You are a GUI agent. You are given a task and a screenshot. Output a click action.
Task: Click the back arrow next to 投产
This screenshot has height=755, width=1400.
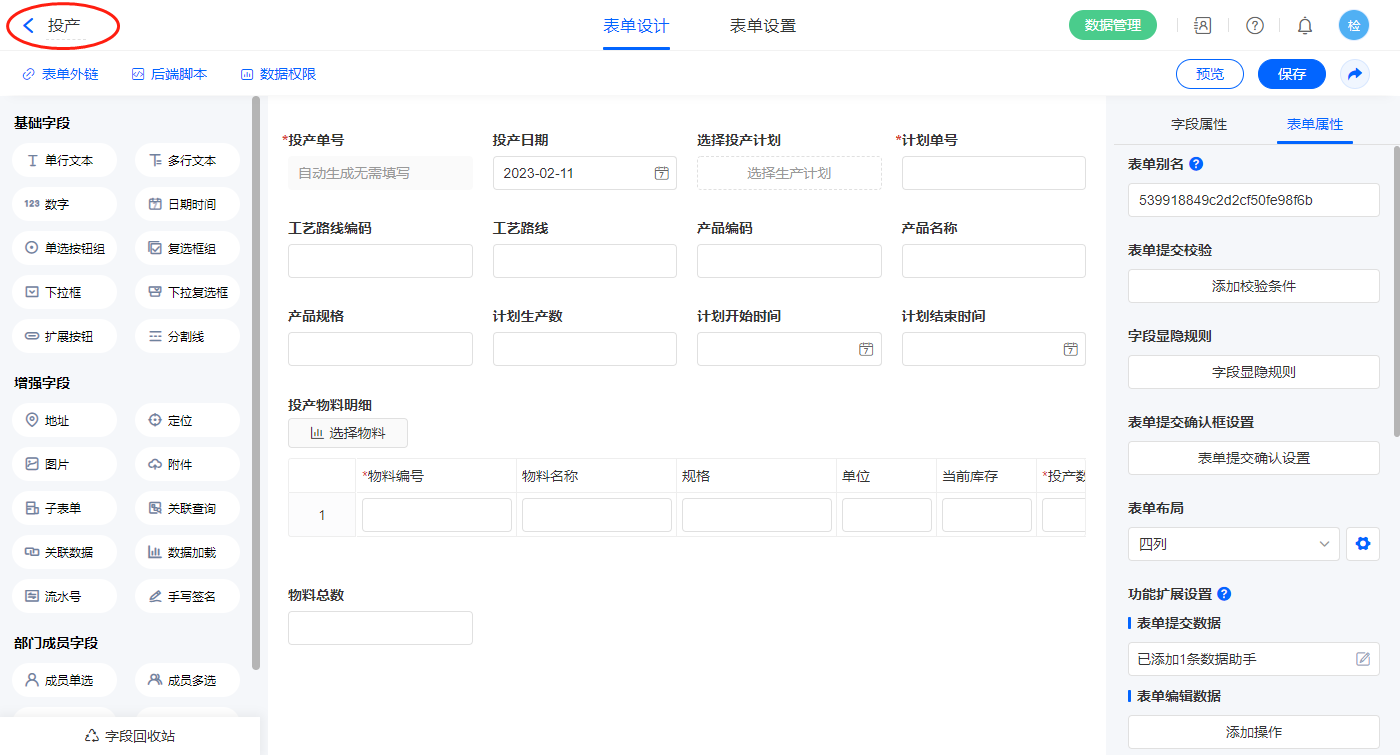28,26
